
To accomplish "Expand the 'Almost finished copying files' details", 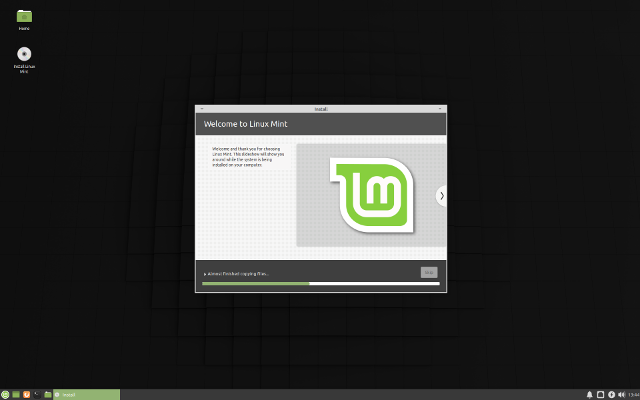I will click(205, 274).
